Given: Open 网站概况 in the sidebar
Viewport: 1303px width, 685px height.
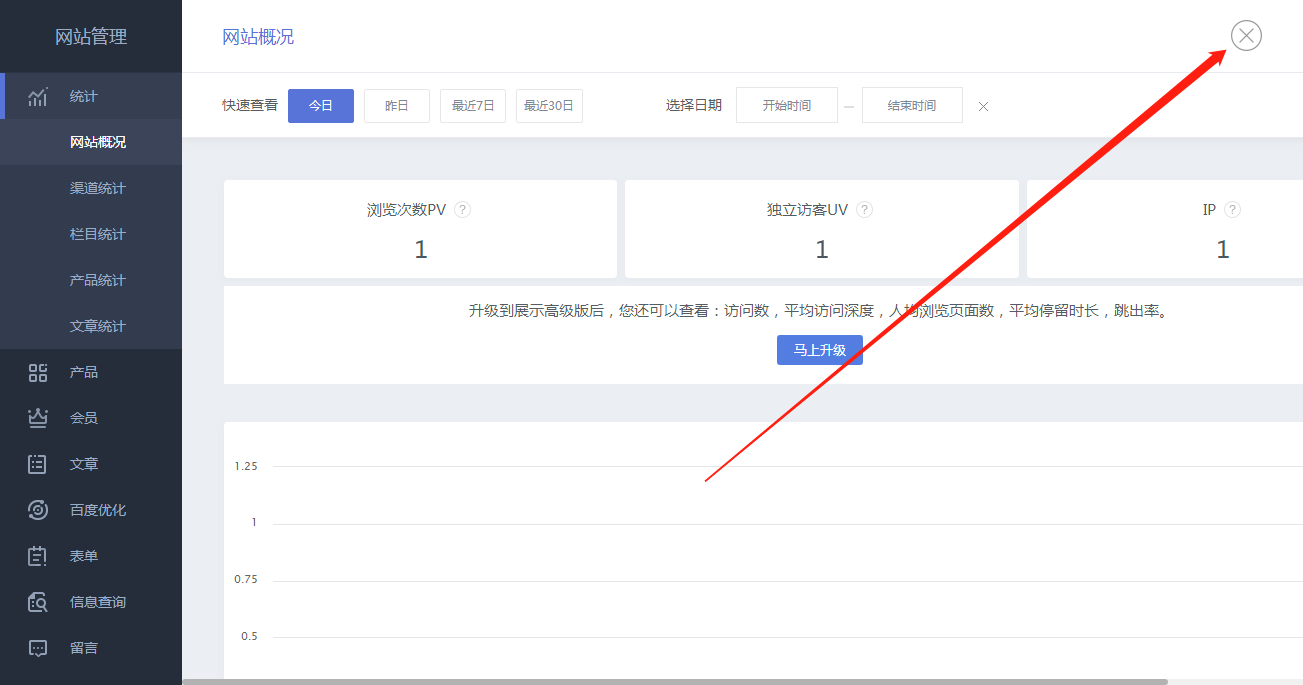Looking at the screenshot, I should pos(91,142).
